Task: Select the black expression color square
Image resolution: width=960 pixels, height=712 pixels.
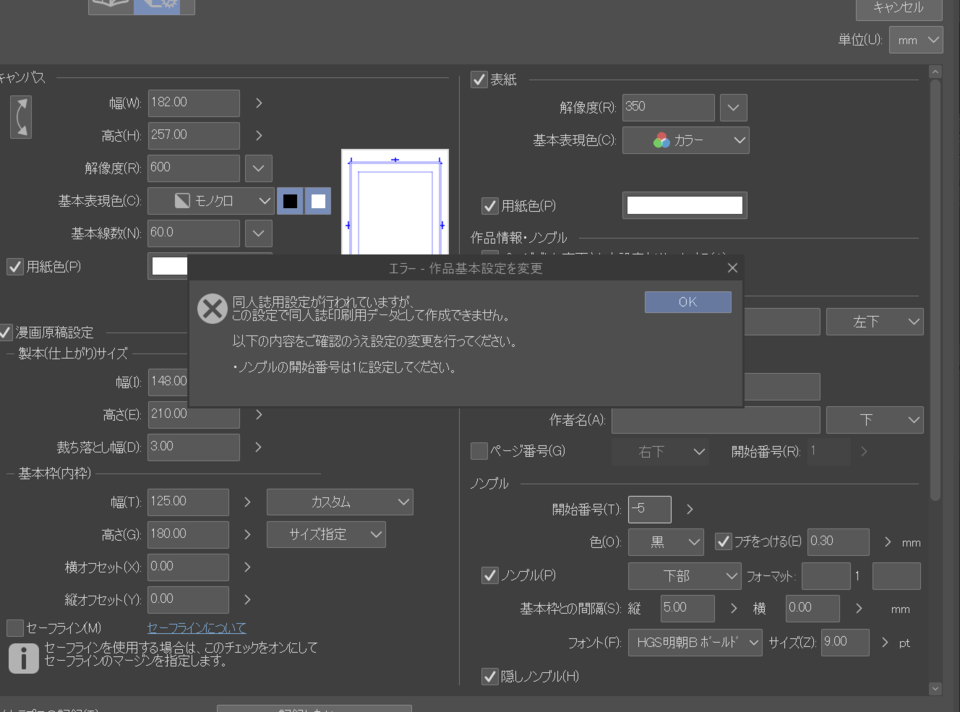Action: click(290, 202)
